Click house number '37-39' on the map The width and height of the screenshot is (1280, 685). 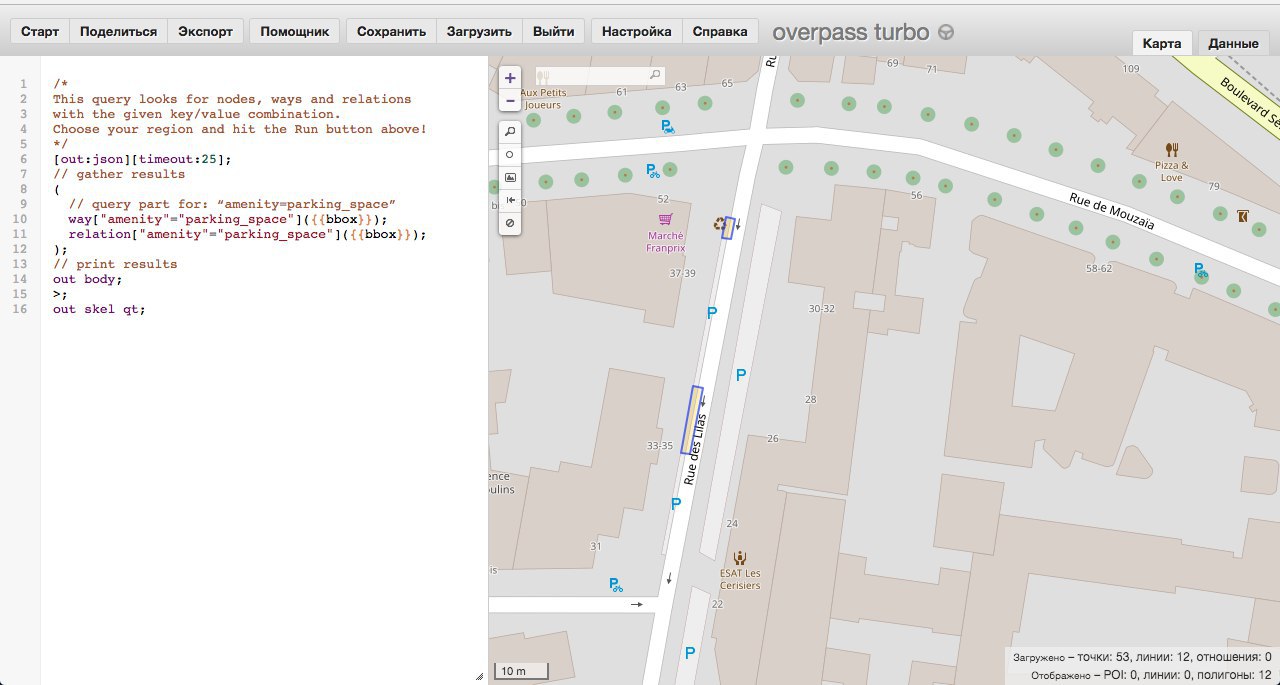682,272
